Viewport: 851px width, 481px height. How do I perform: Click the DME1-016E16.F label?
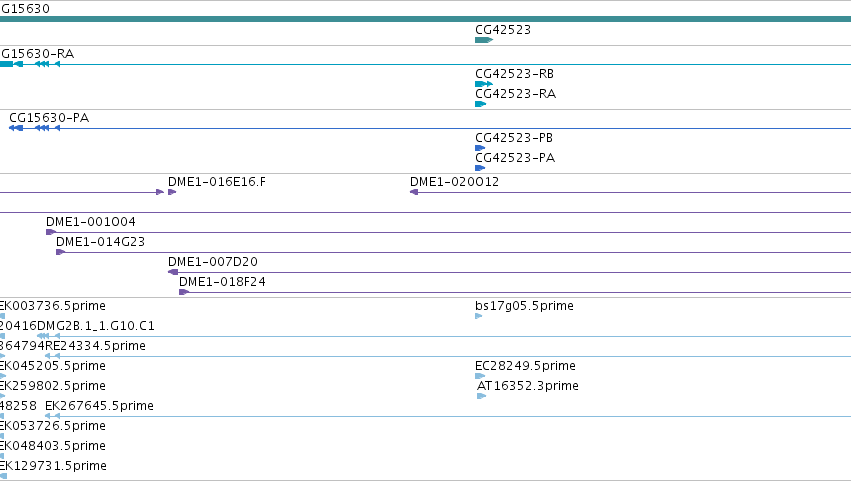pyautogui.click(x=217, y=182)
